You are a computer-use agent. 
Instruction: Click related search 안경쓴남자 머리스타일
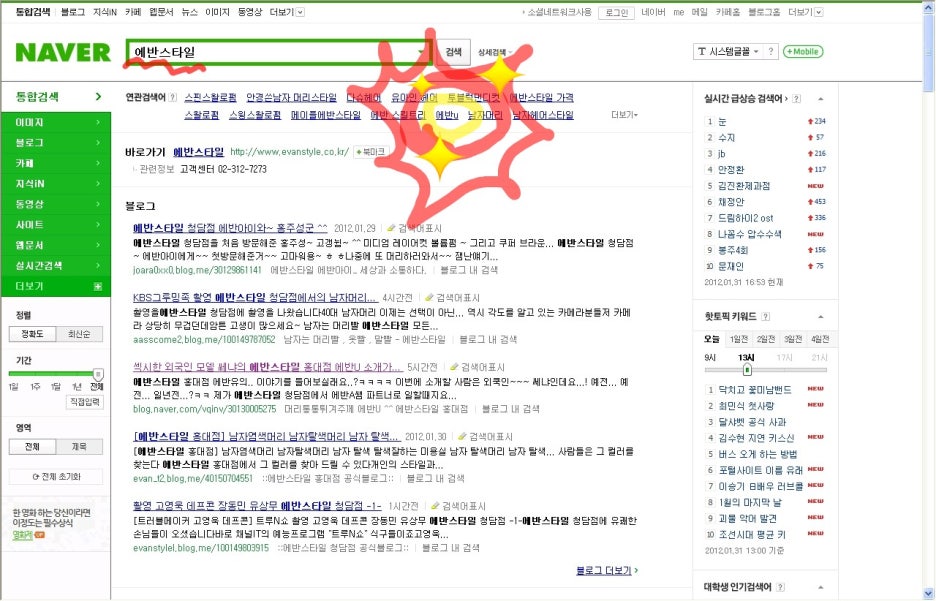[291, 97]
